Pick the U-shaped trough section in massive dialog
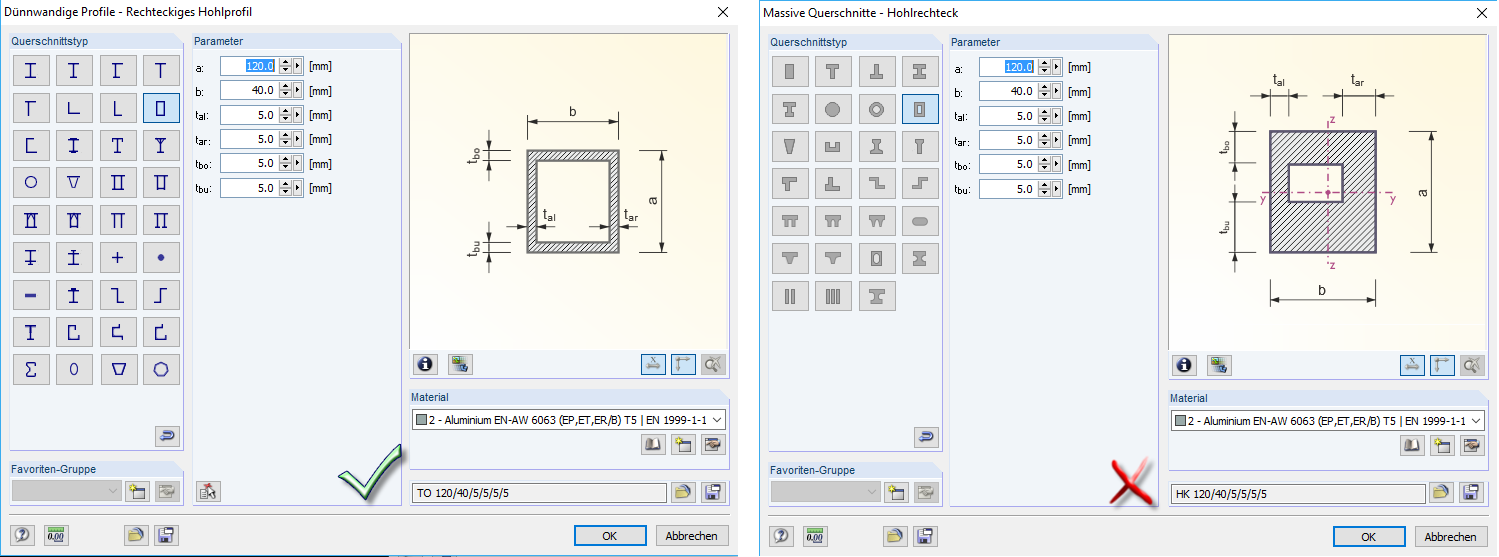Viewport: 1499px width, 557px height. [x=833, y=146]
